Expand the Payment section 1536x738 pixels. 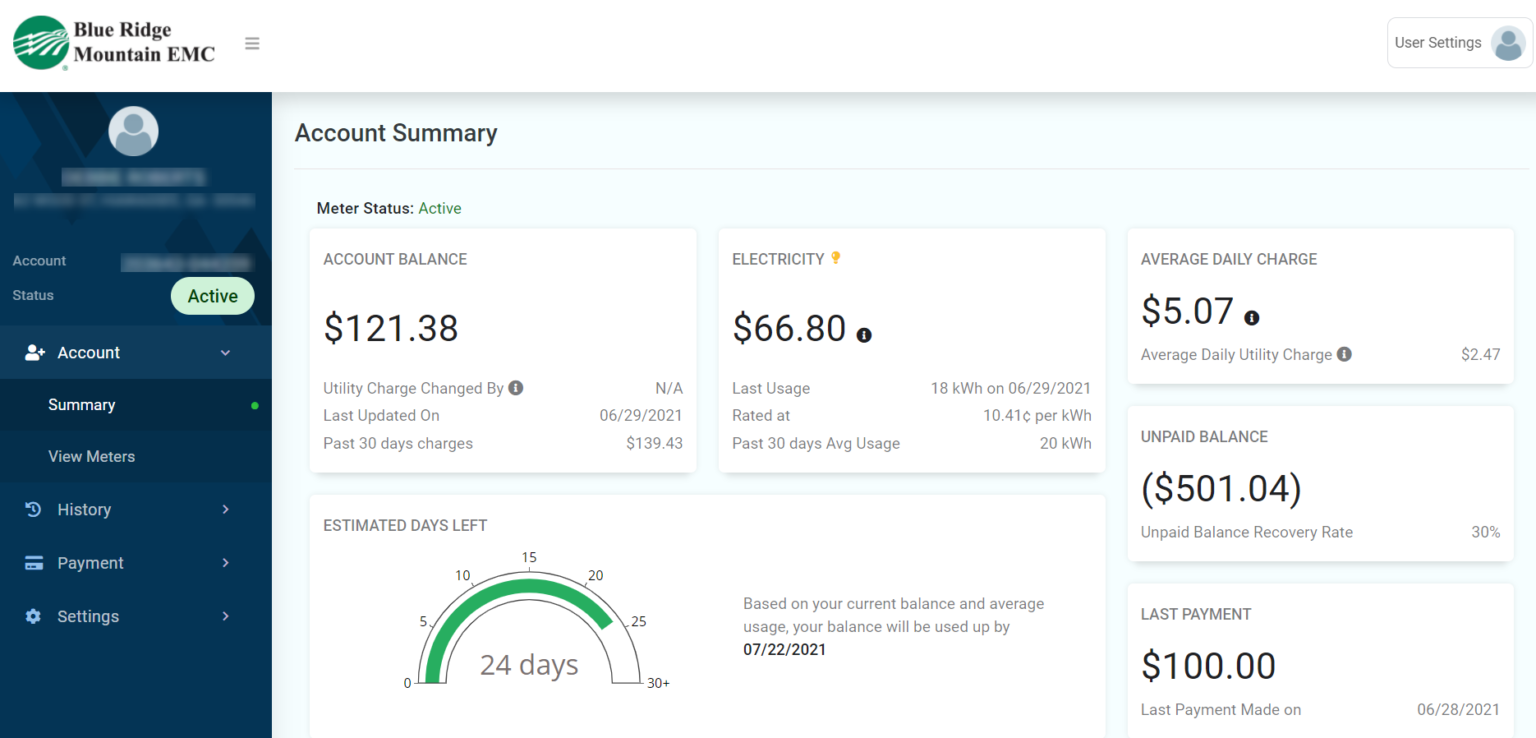click(135, 563)
